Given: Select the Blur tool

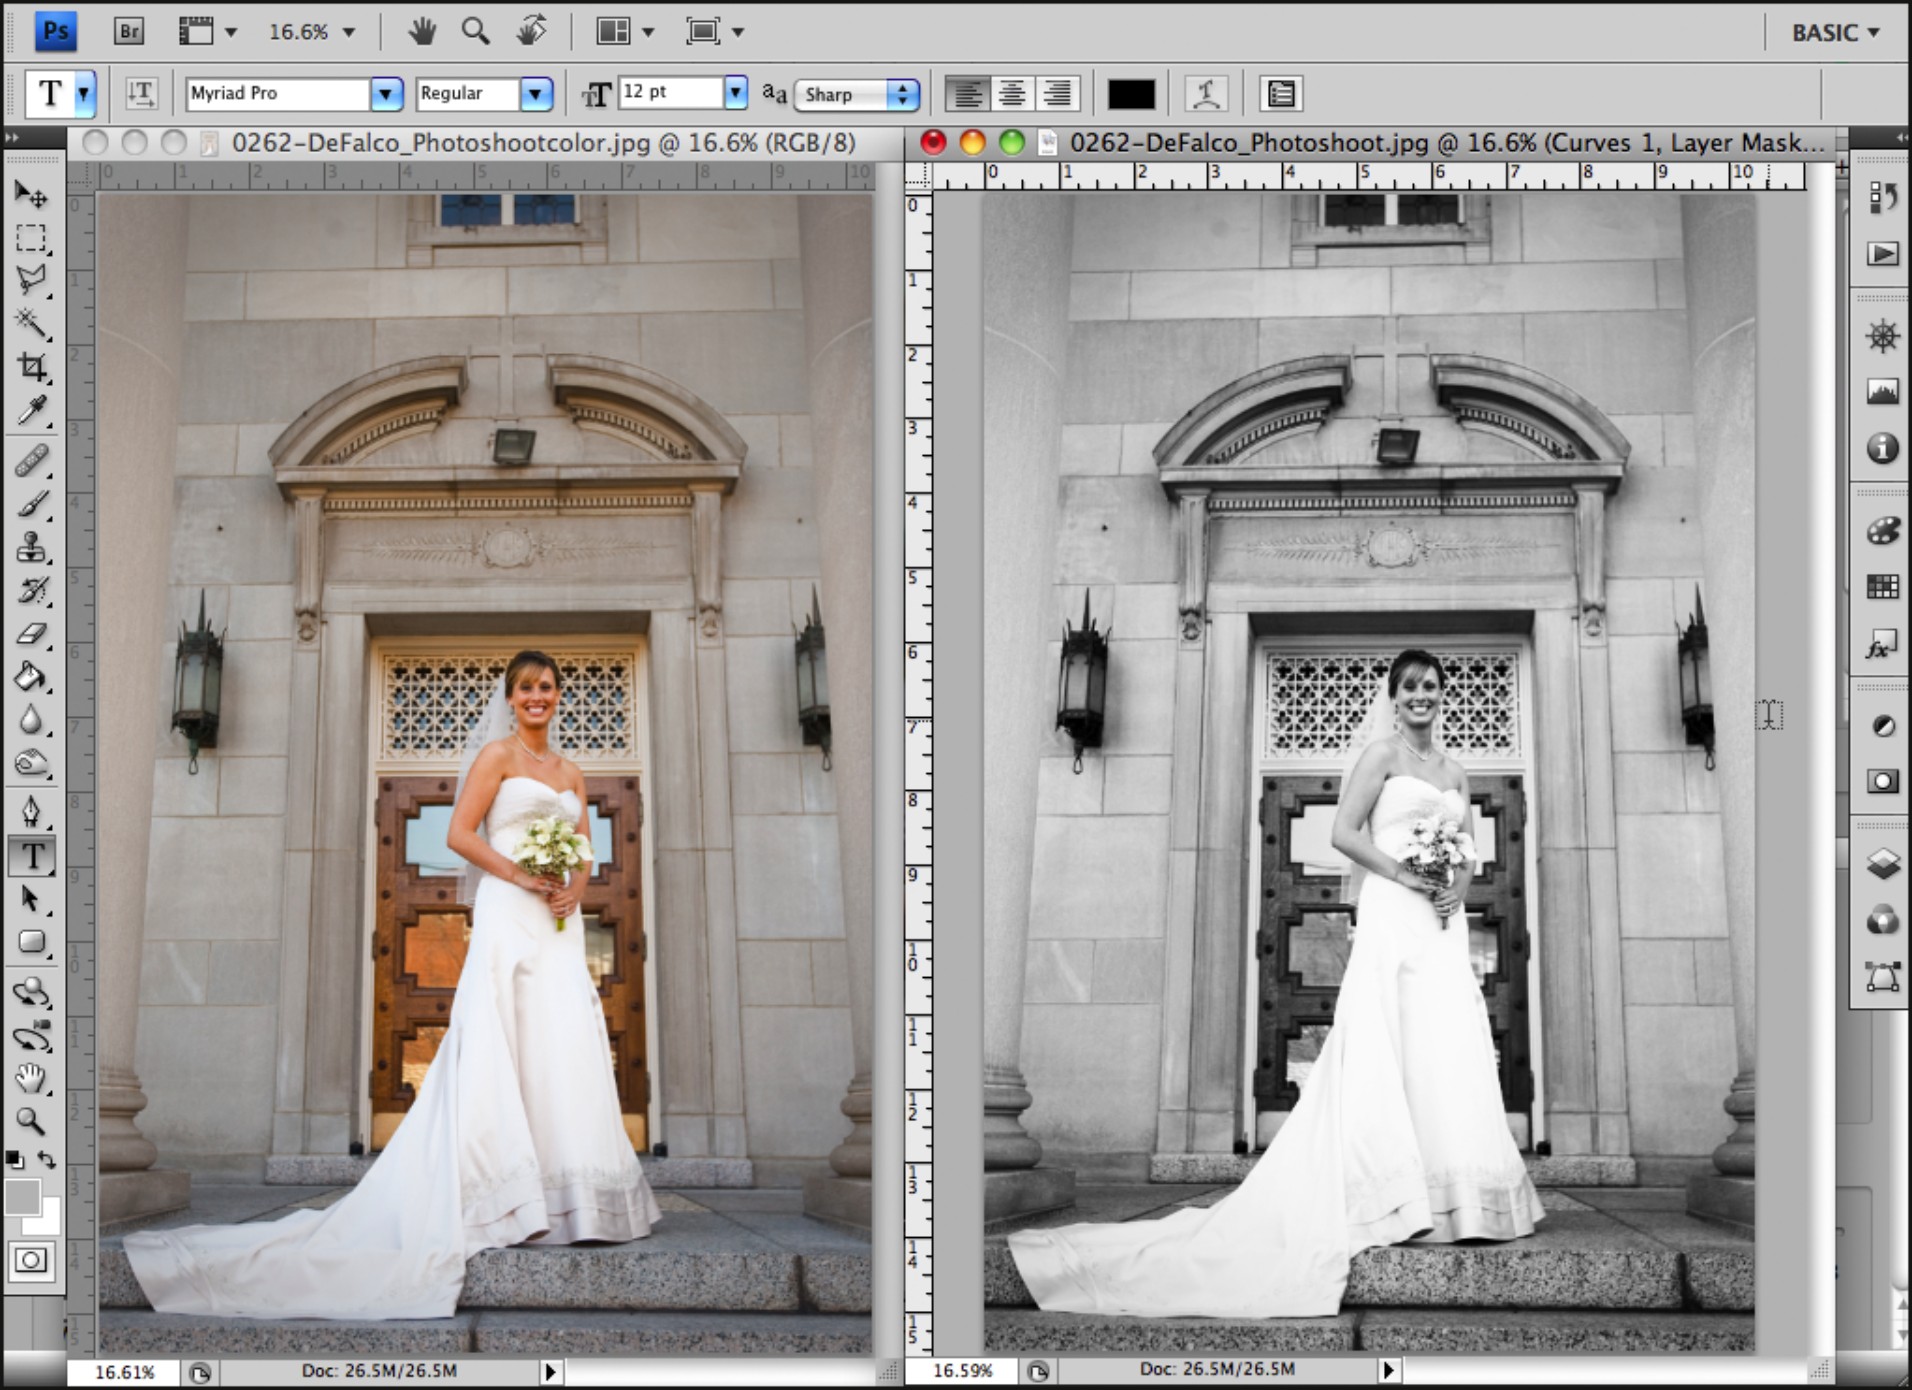Looking at the screenshot, I should (31, 720).
